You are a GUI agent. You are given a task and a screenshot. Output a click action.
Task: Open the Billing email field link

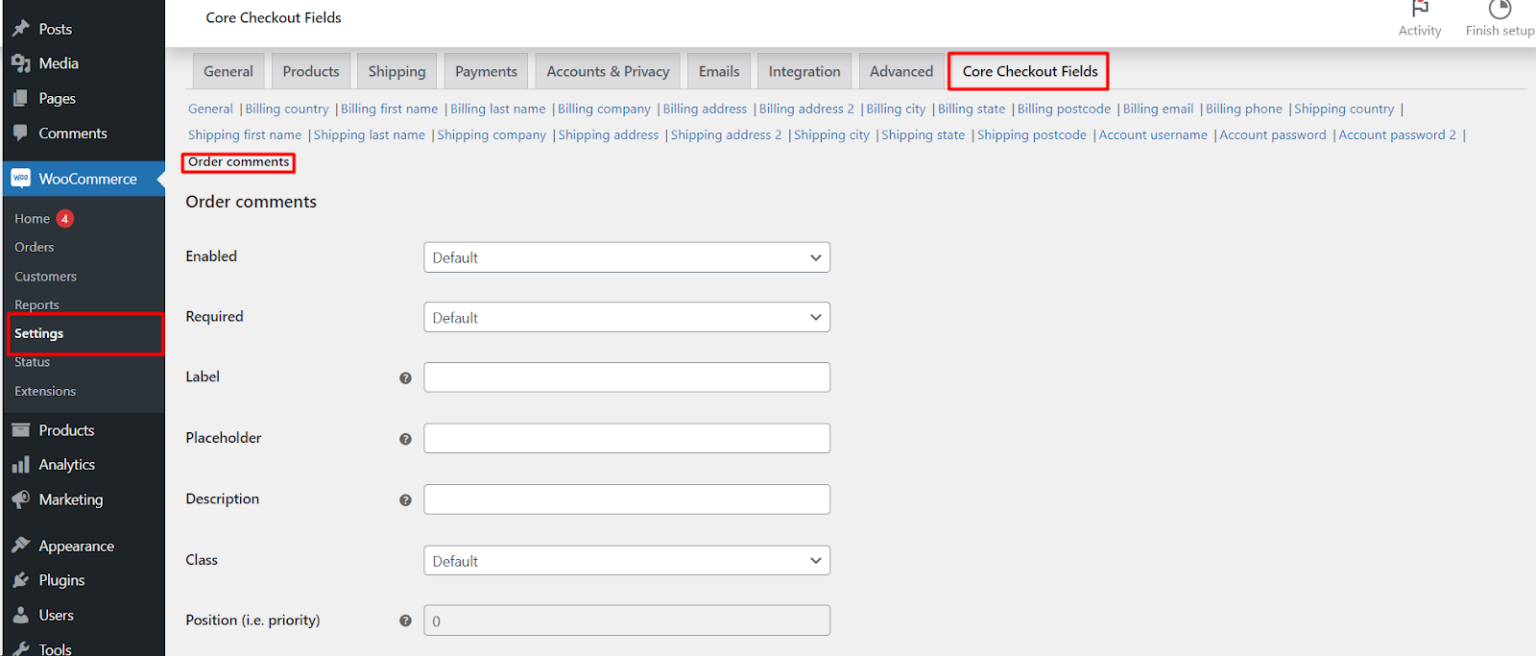(x=1157, y=108)
